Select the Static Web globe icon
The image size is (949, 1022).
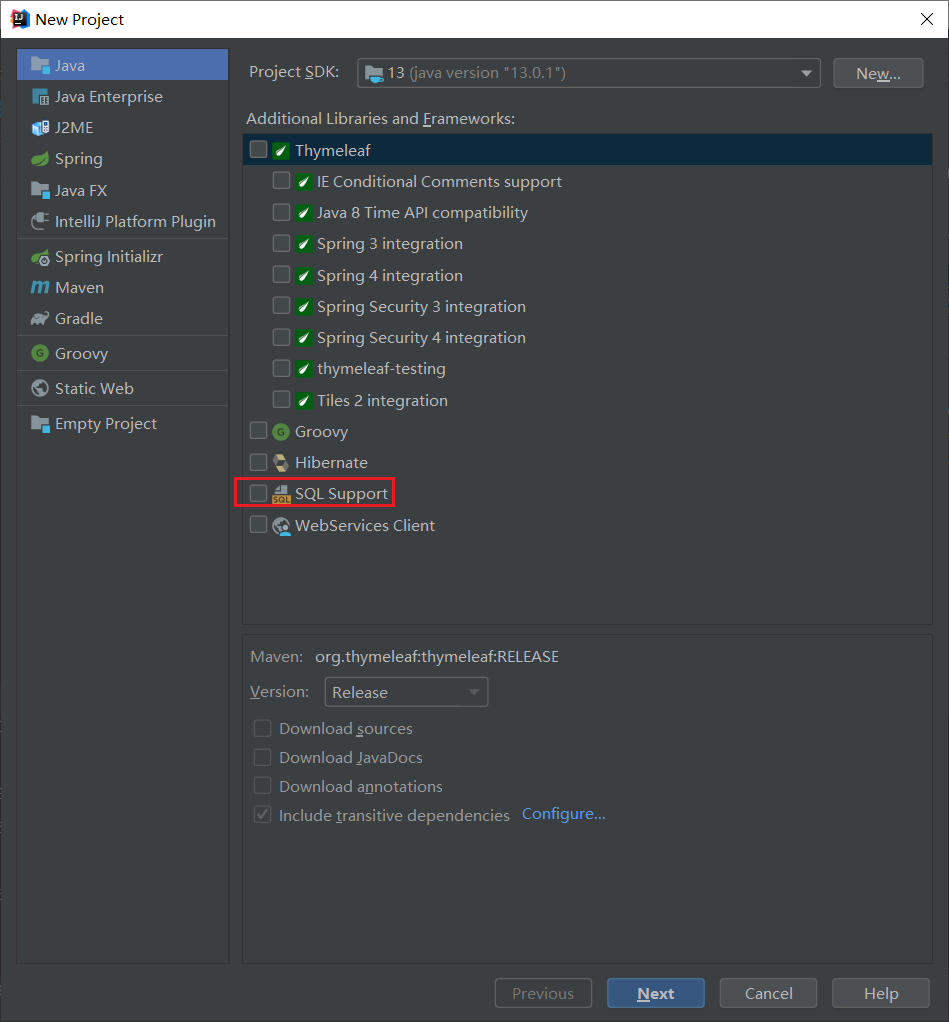point(40,388)
